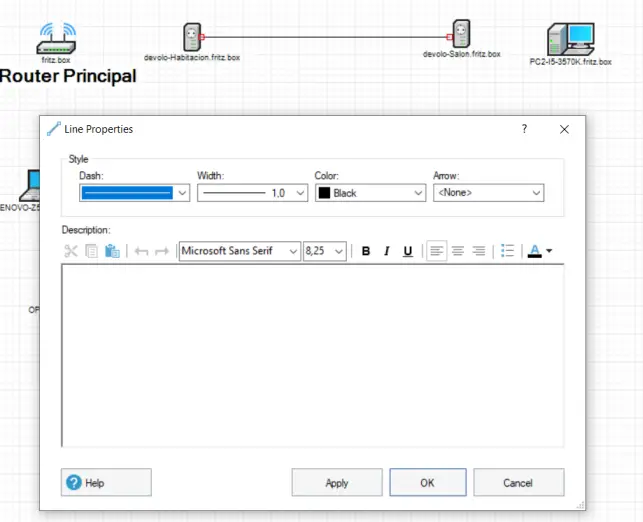Screen dimensions: 643x522
Task: Toggle Bold formatting
Action: tap(366, 251)
